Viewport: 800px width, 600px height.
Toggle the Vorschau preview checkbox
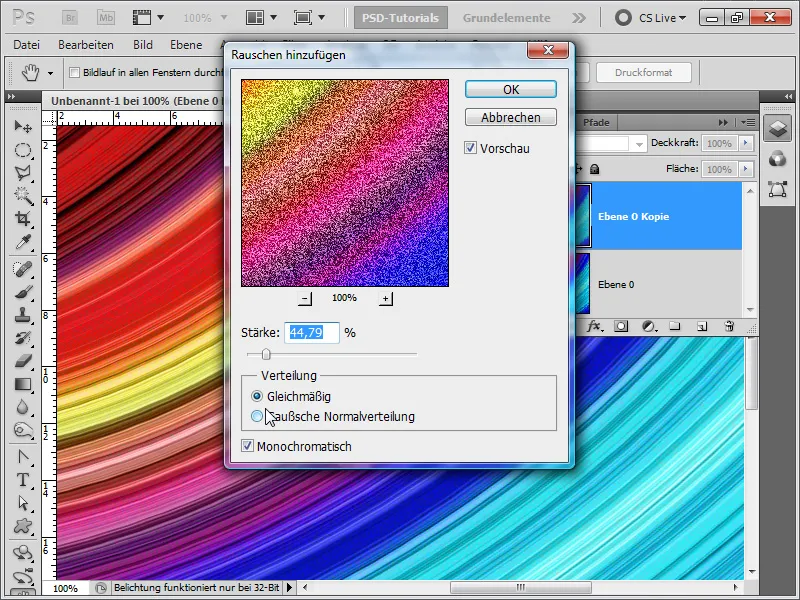point(470,148)
